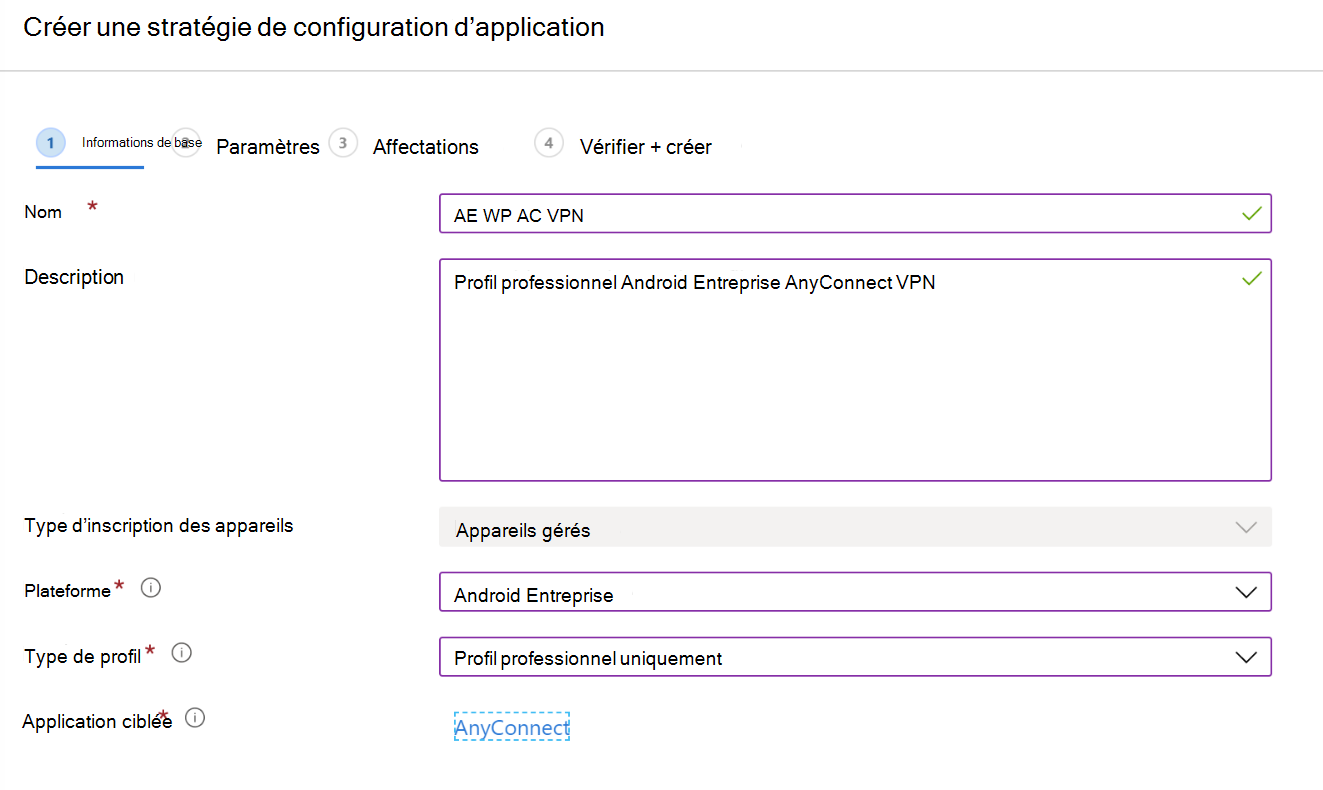Click inside the Description text area
This screenshot has width=1323, height=790.
tap(855, 370)
